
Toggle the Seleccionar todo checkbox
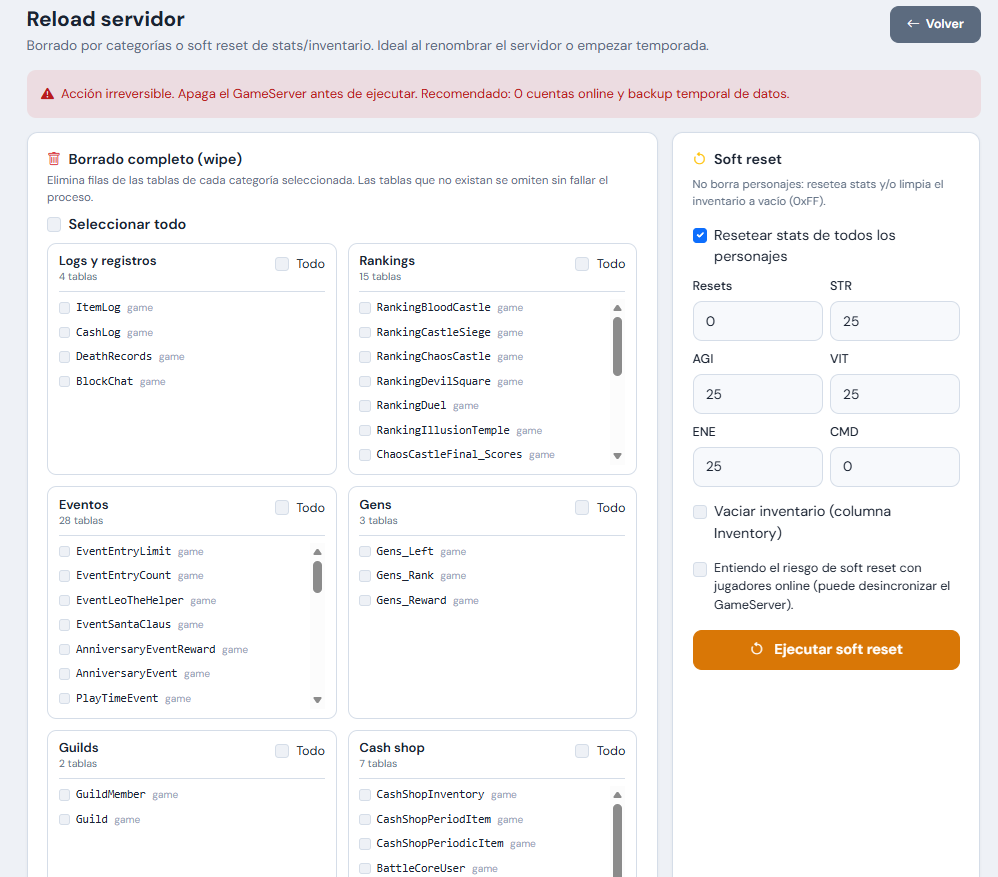point(54,224)
